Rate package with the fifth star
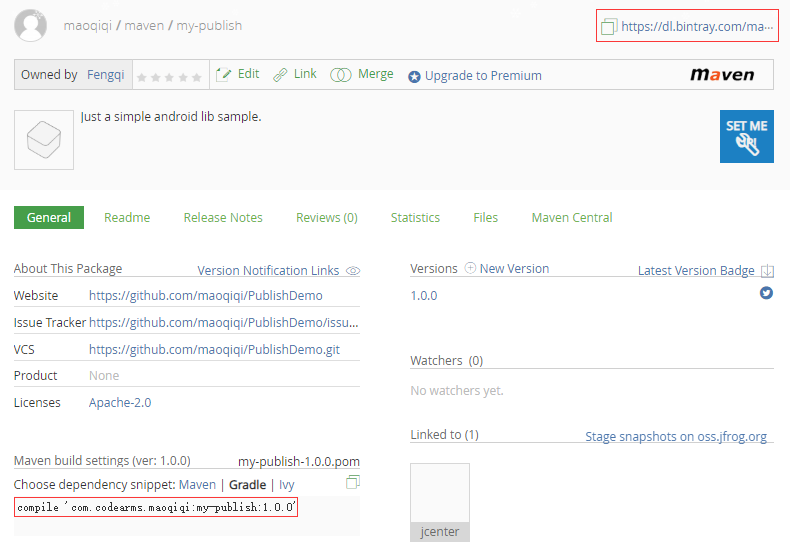 pyautogui.click(x=196, y=78)
